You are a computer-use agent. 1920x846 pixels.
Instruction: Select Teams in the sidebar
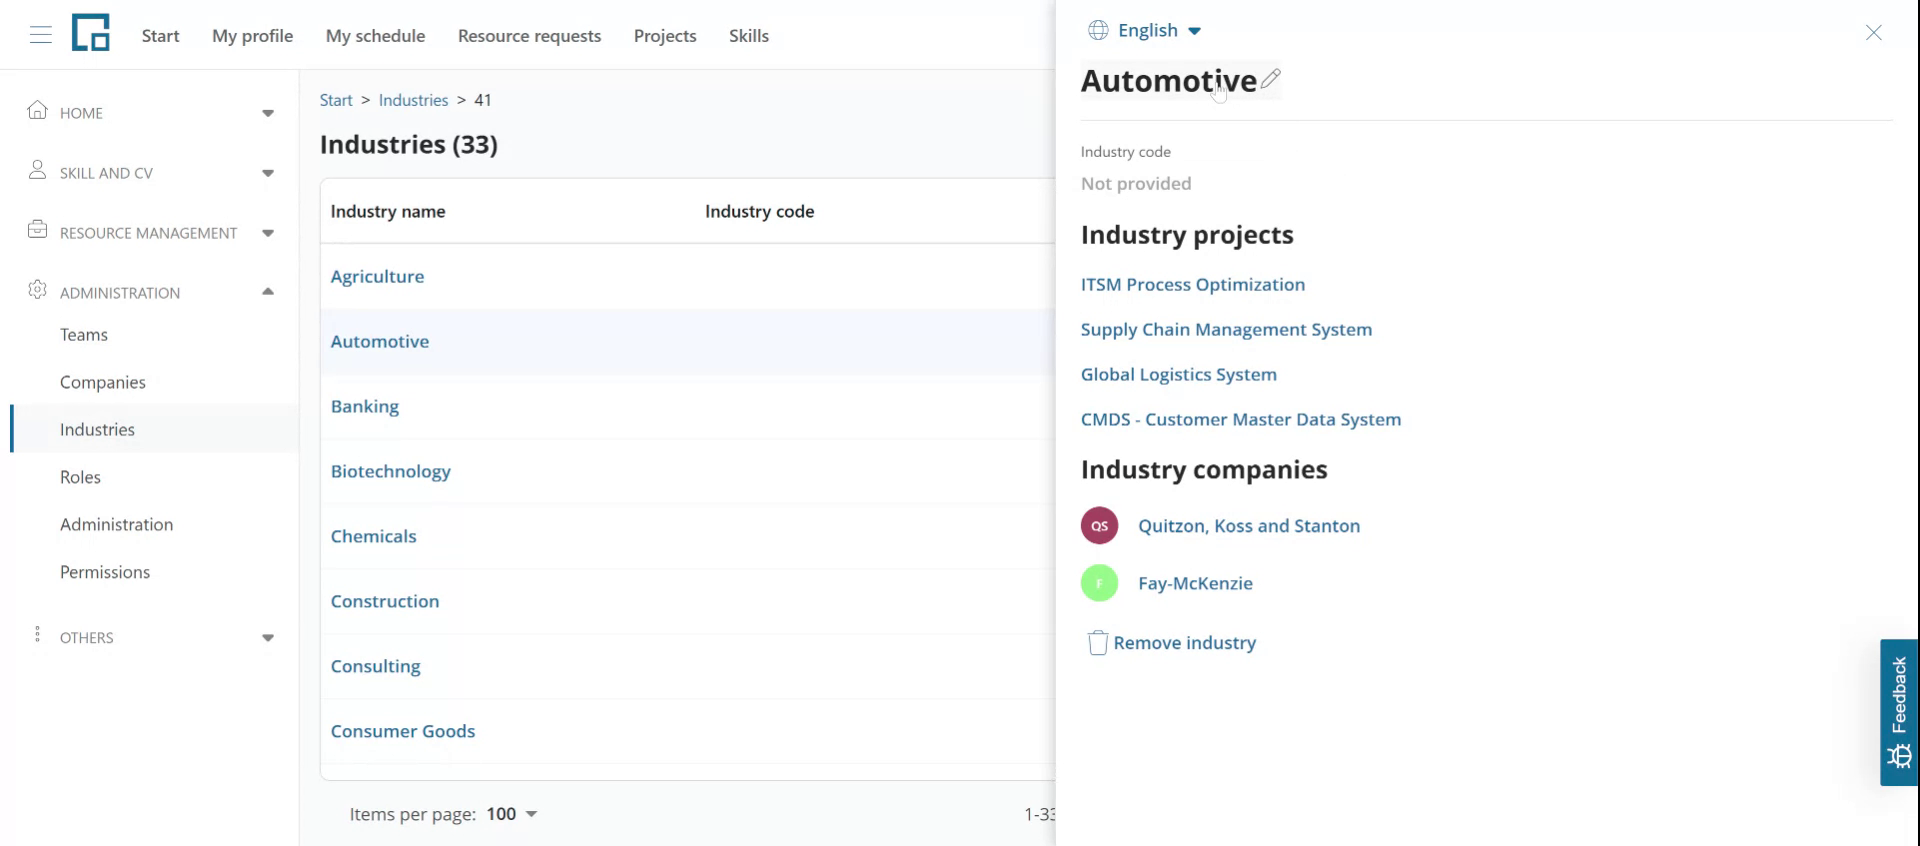84,335
